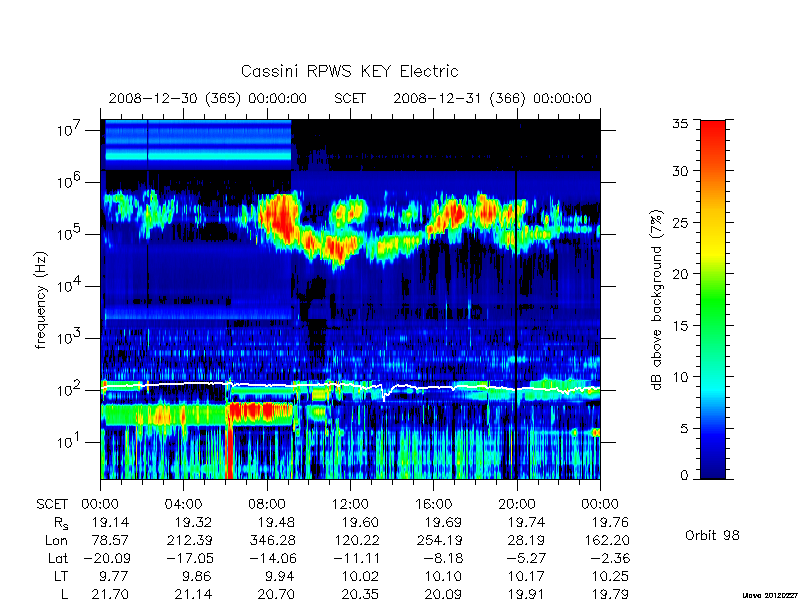800x600 pixels.
Task: Click the L-shell value '19.79'
Action: pyautogui.click(x=610, y=593)
